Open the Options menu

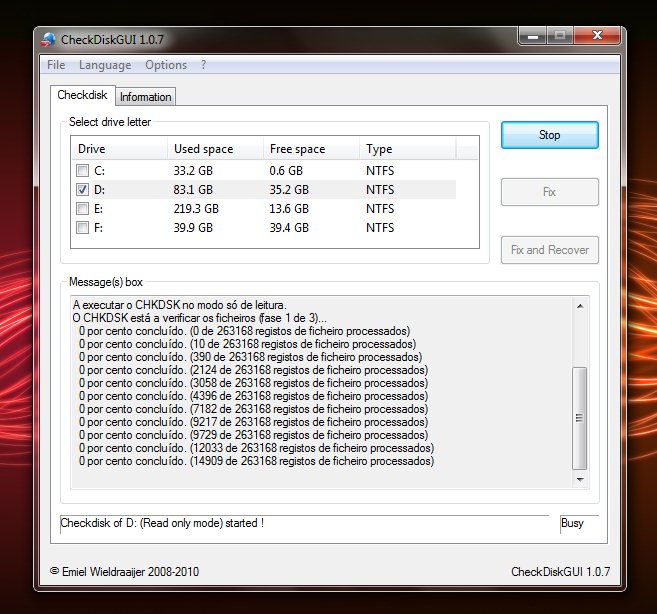(166, 65)
